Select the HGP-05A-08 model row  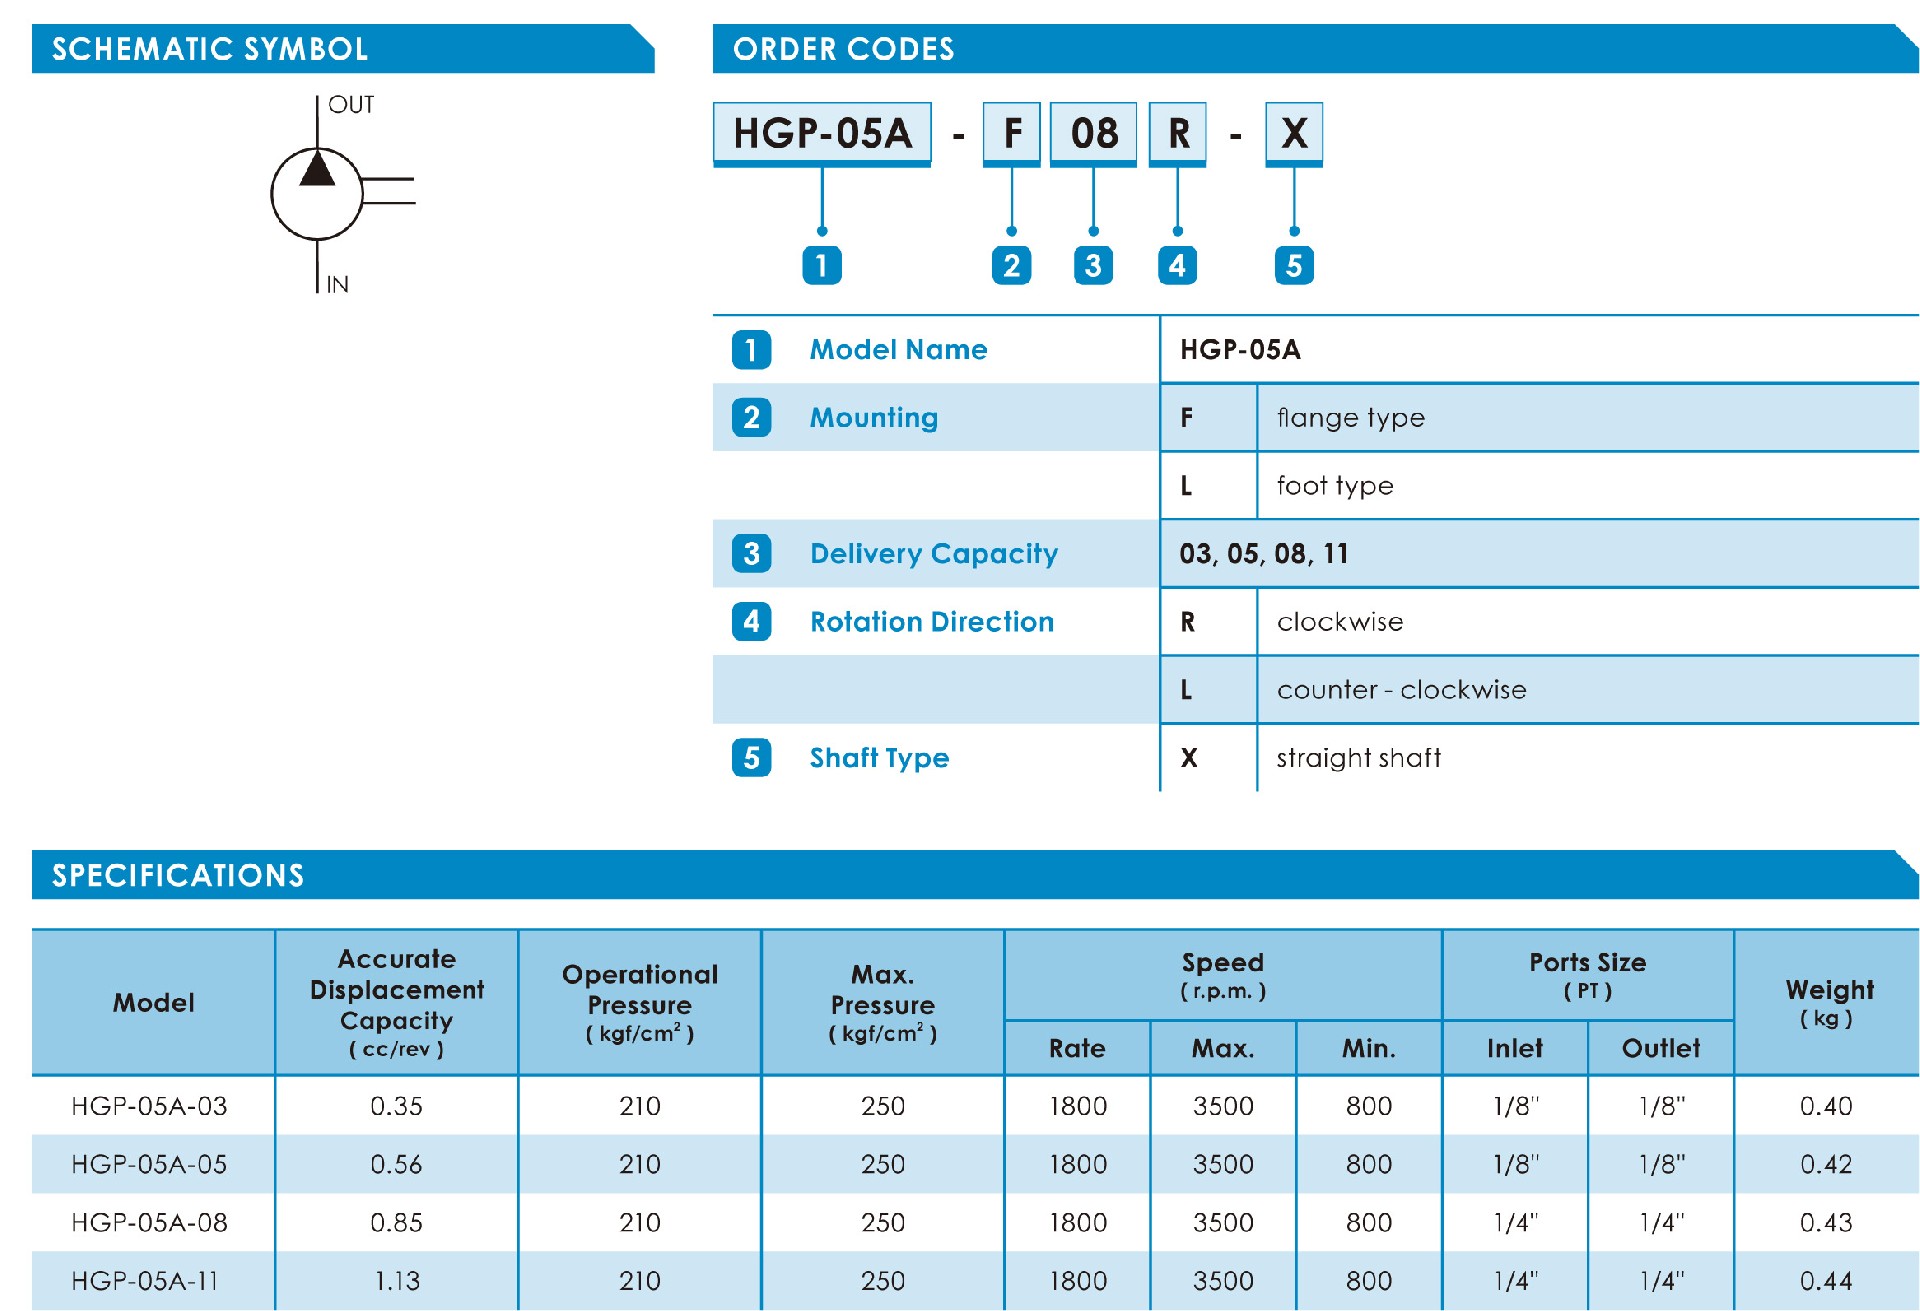(975, 1222)
